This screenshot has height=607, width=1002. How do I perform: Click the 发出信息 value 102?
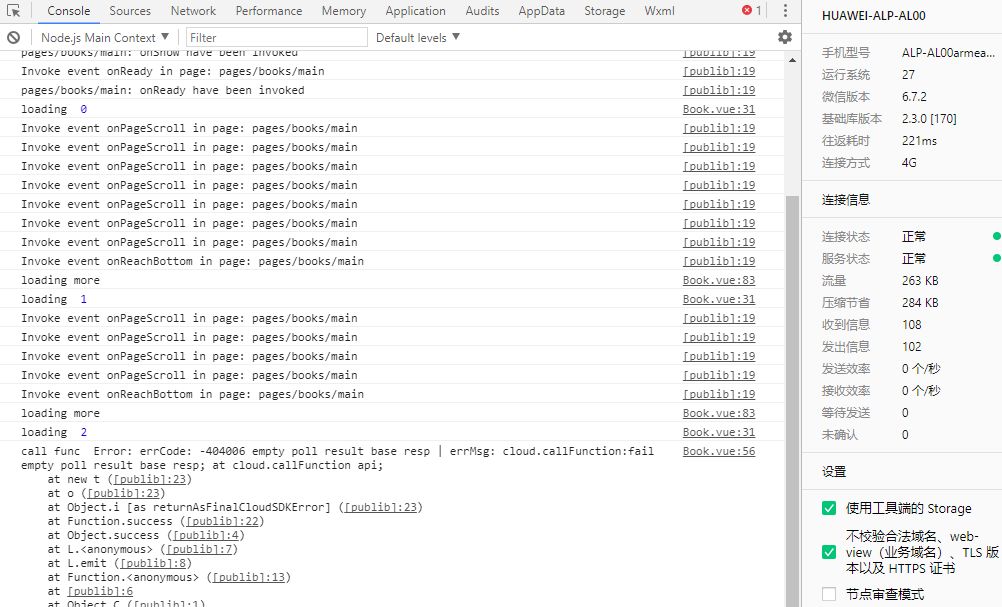click(912, 346)
